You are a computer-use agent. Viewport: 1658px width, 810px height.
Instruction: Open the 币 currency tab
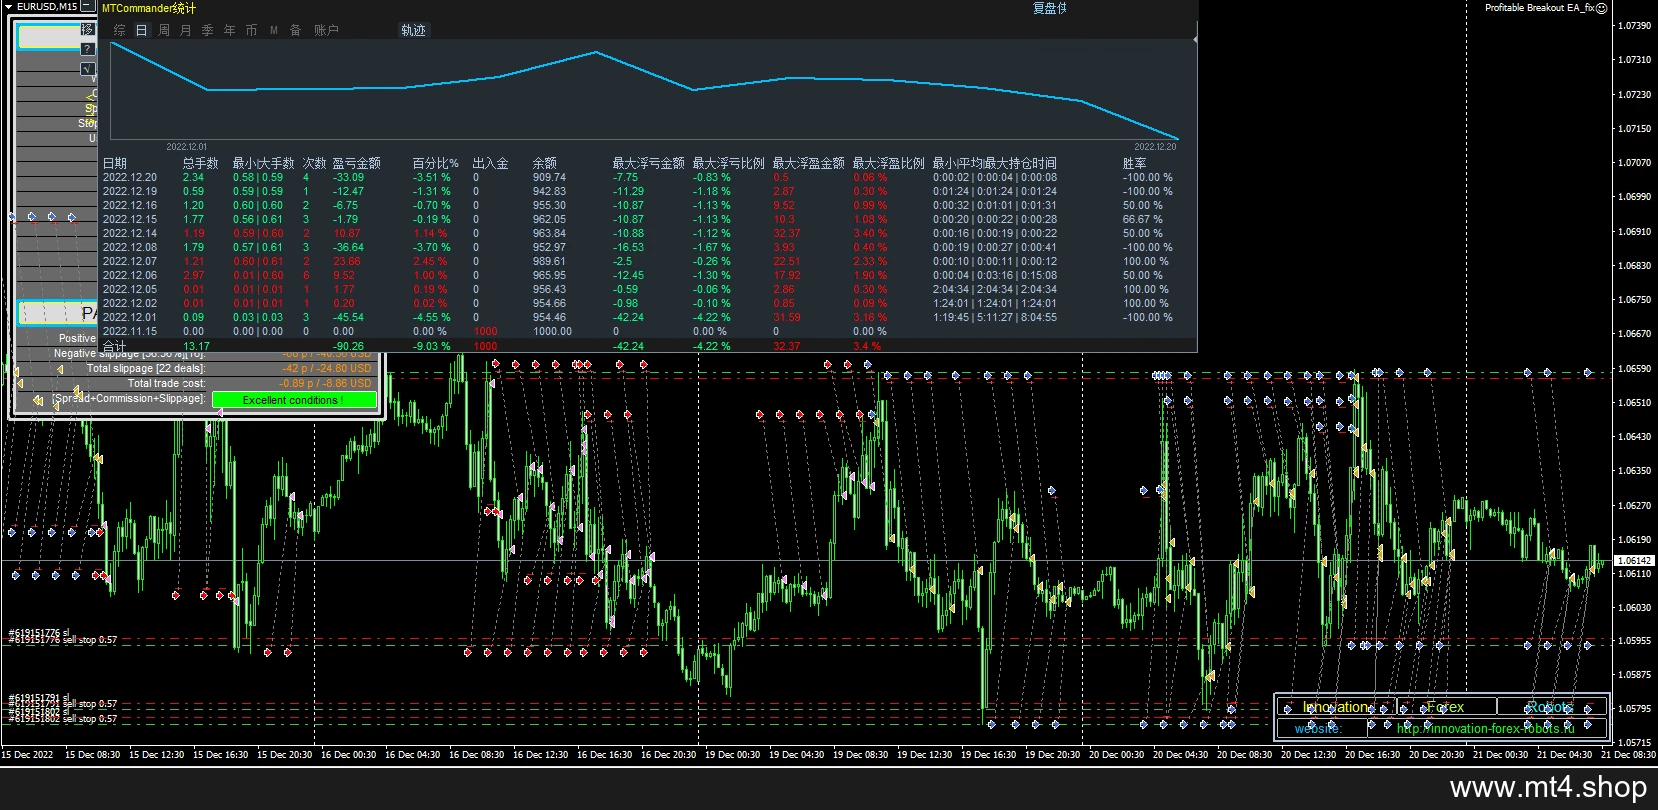point(251,30)
